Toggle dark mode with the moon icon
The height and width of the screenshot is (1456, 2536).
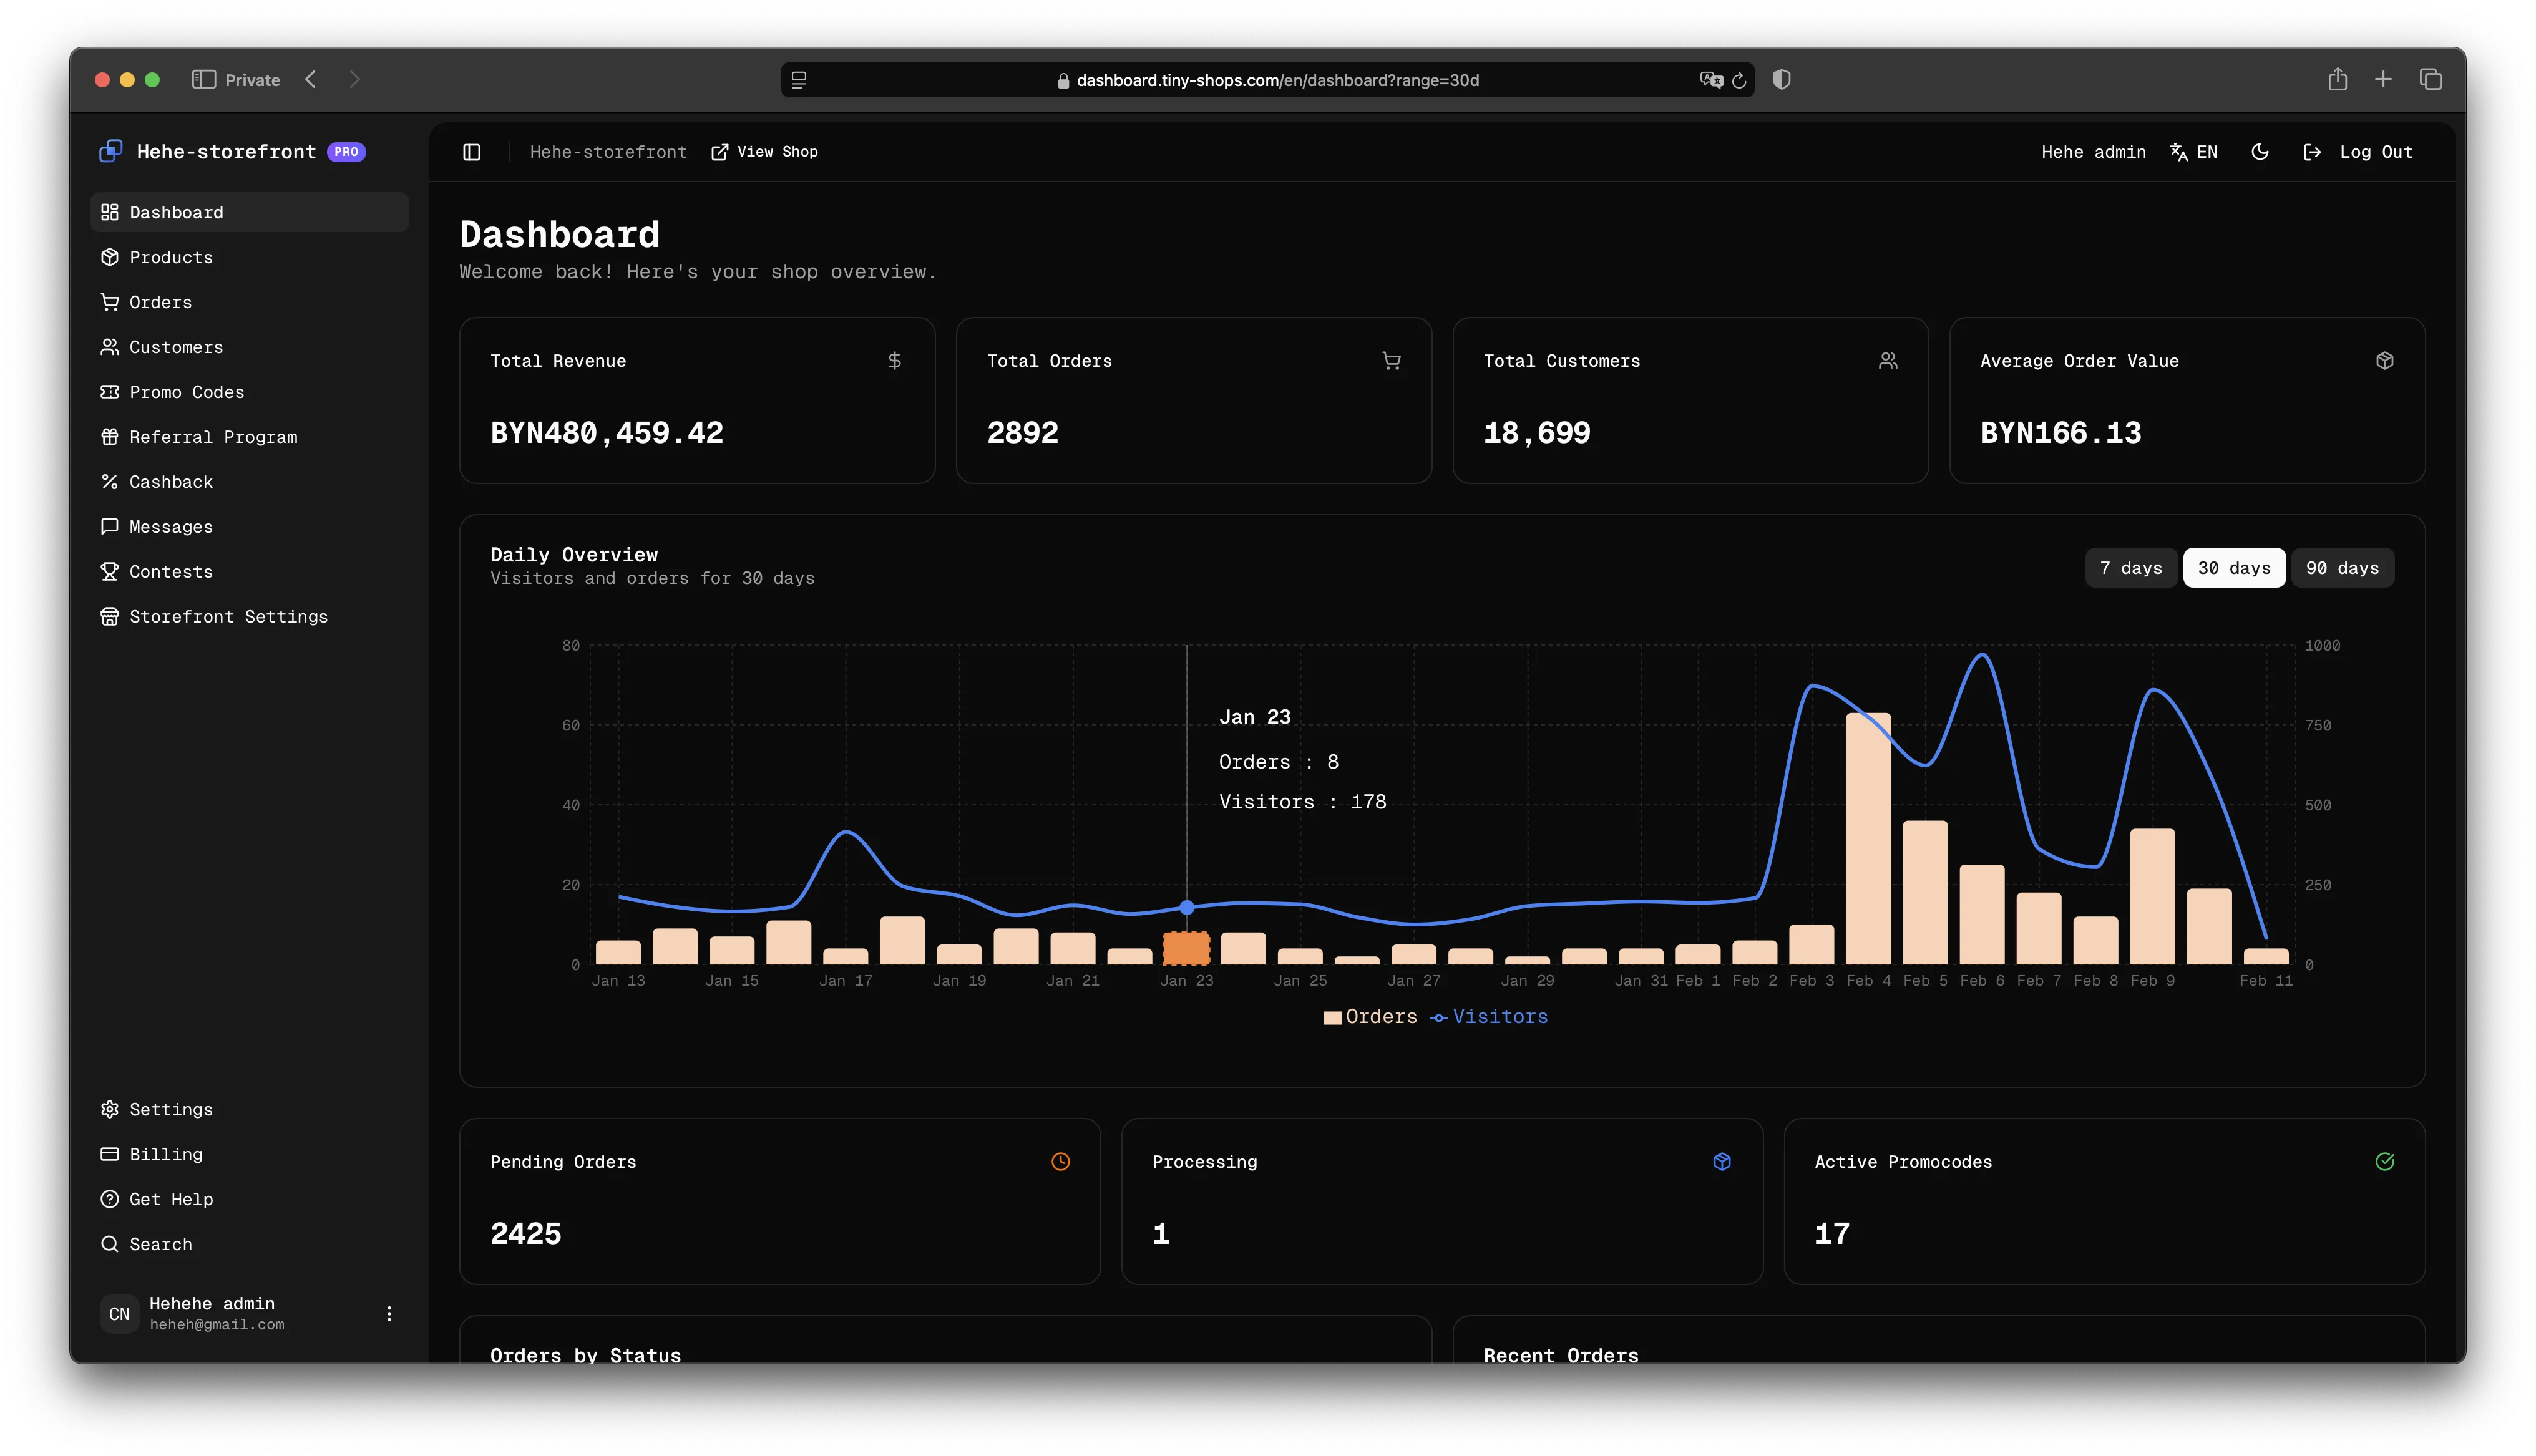pyautogui.click(x=2260, y=151)
